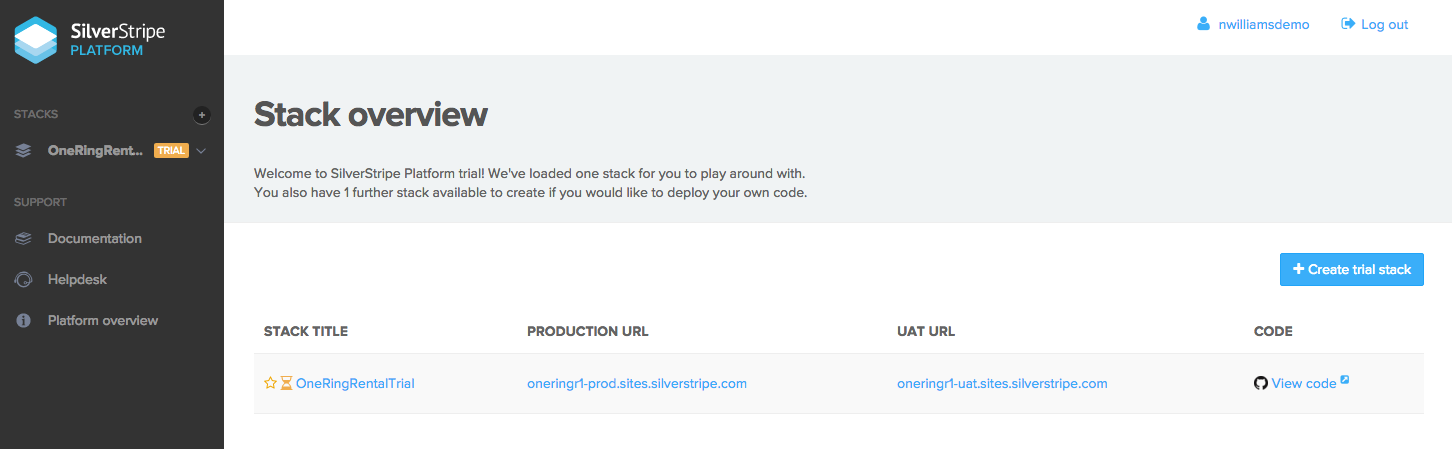Click the Helpdesk headset icon
Screen dimensions: 1452x449
(x=23, y=280)
